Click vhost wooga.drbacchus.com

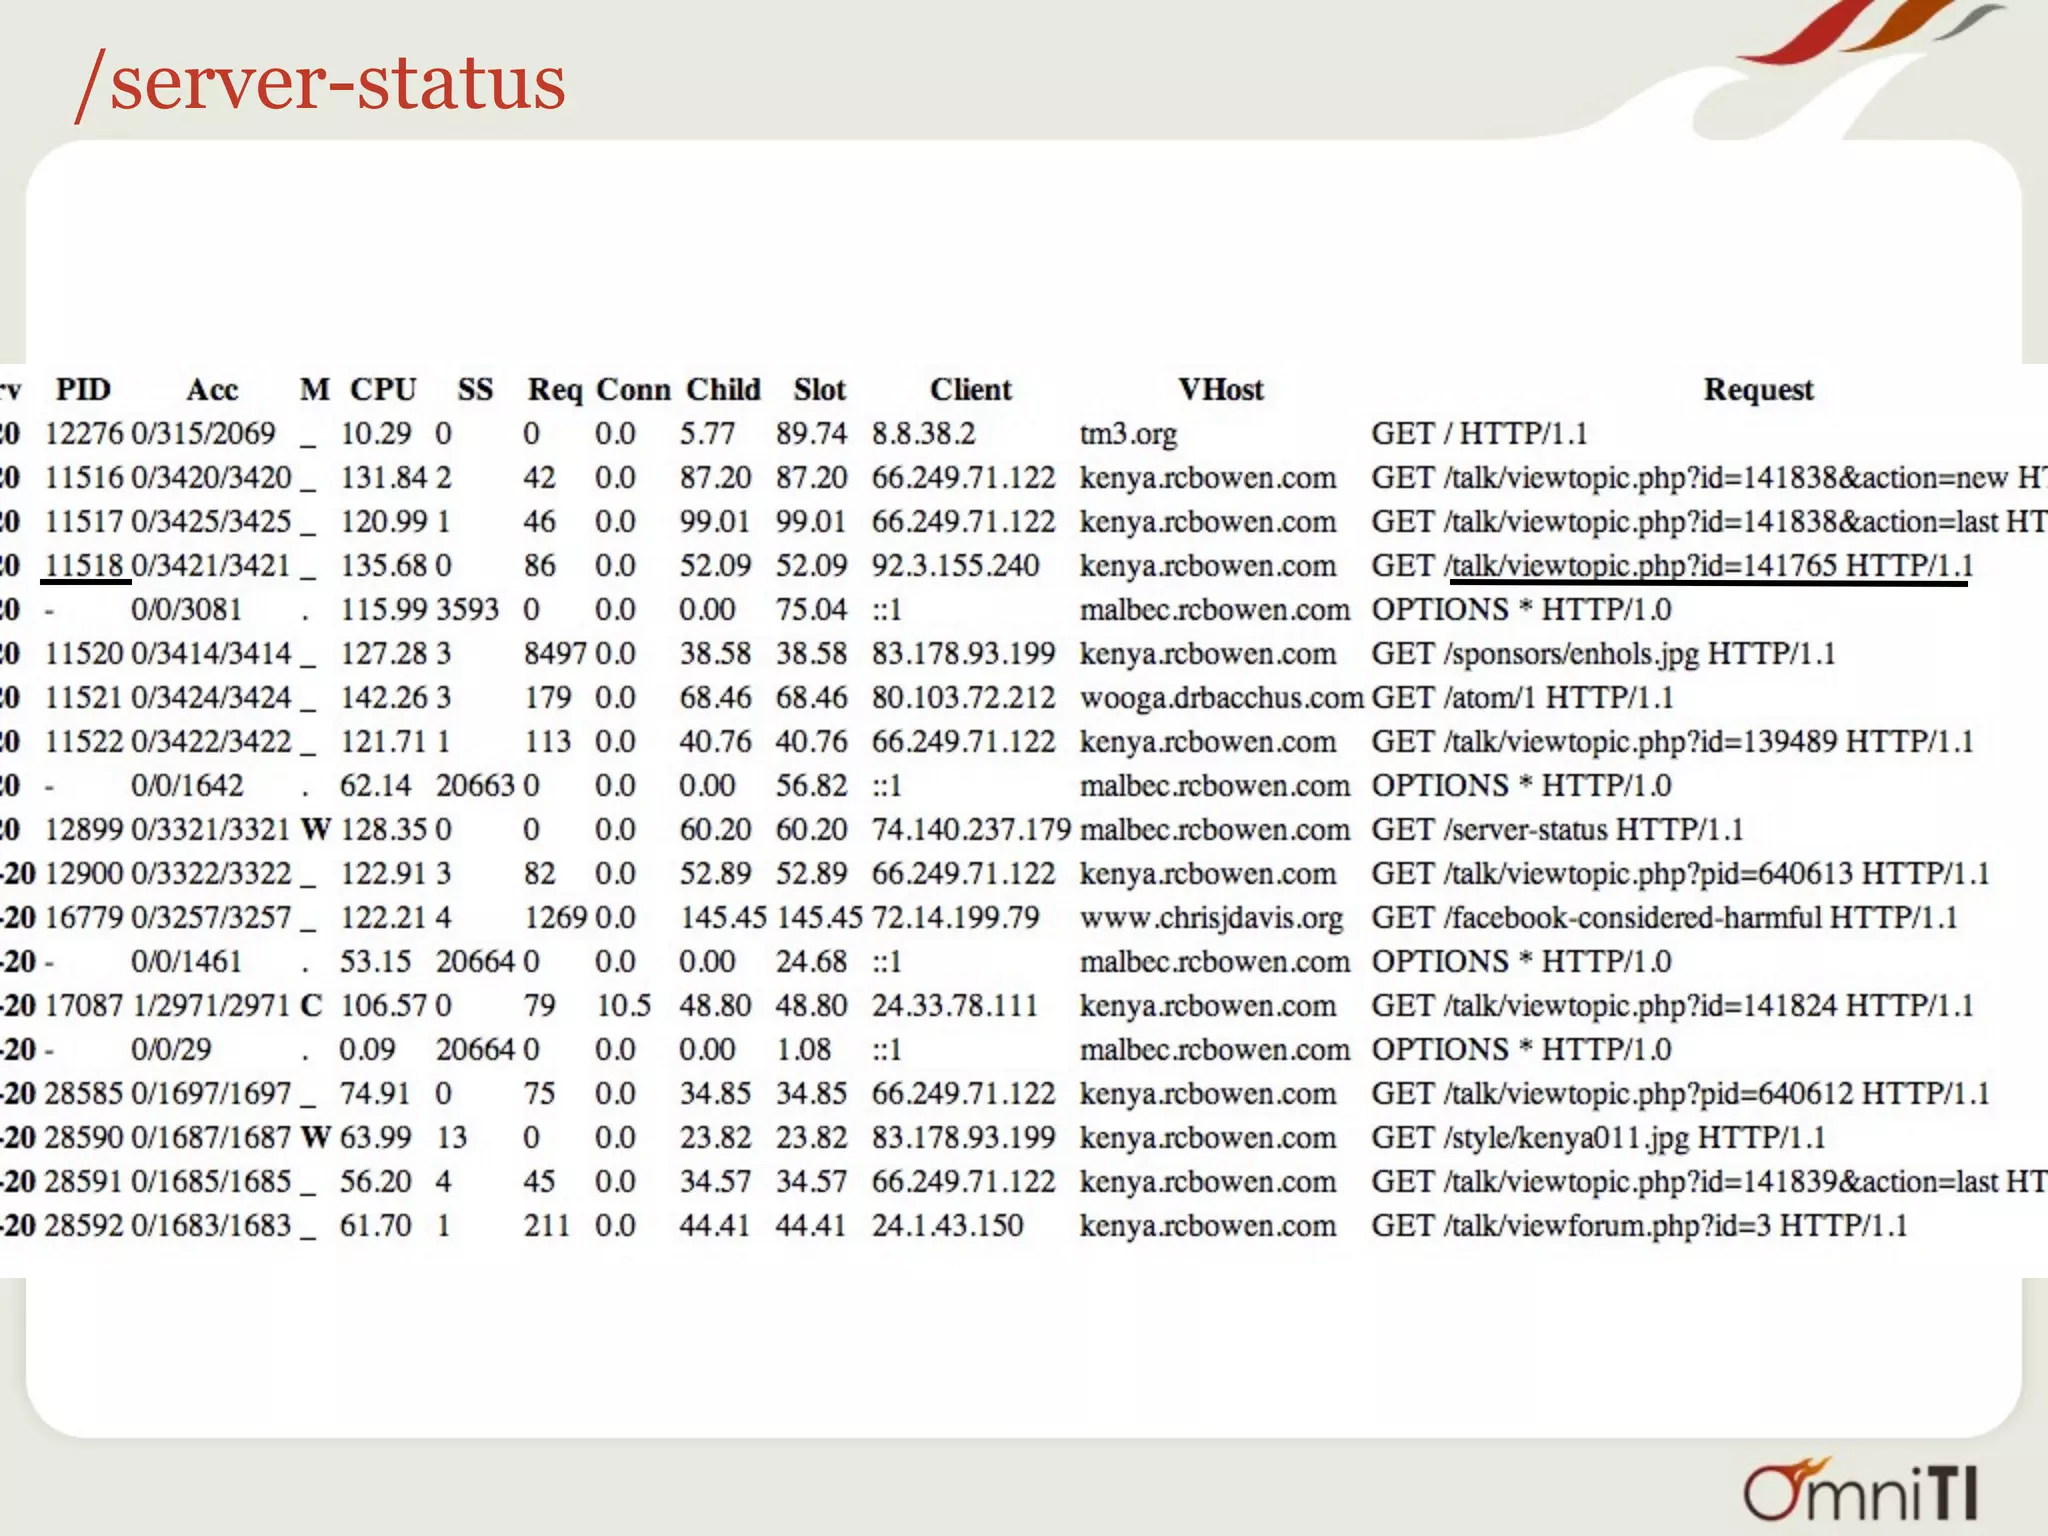pos(1221,698)
